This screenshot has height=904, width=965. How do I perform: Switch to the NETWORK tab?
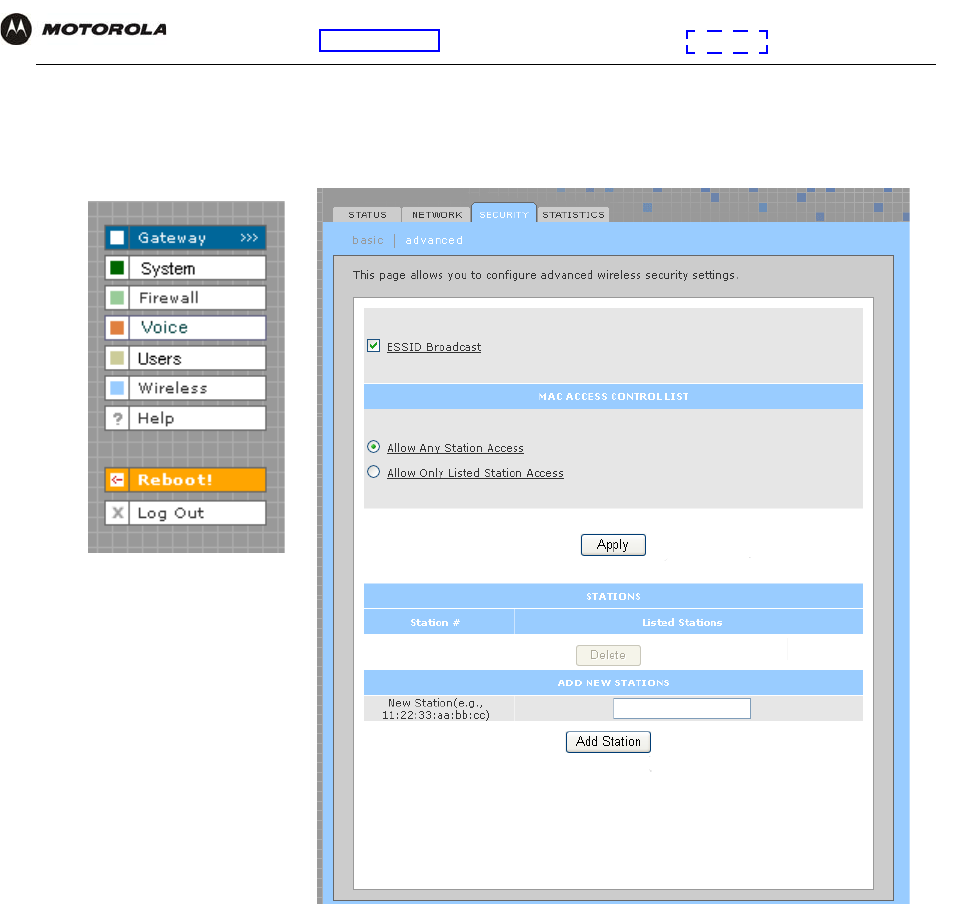tap(437, 214)
